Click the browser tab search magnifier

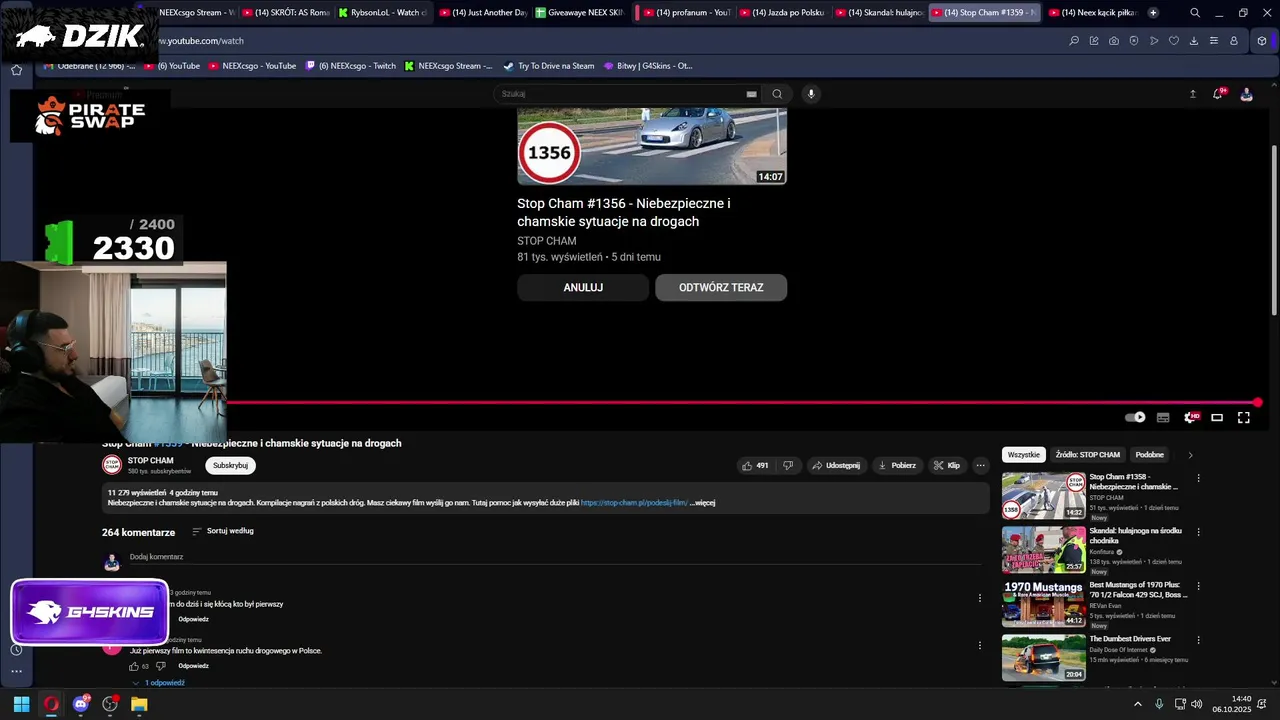click(x=1195, y=13)
